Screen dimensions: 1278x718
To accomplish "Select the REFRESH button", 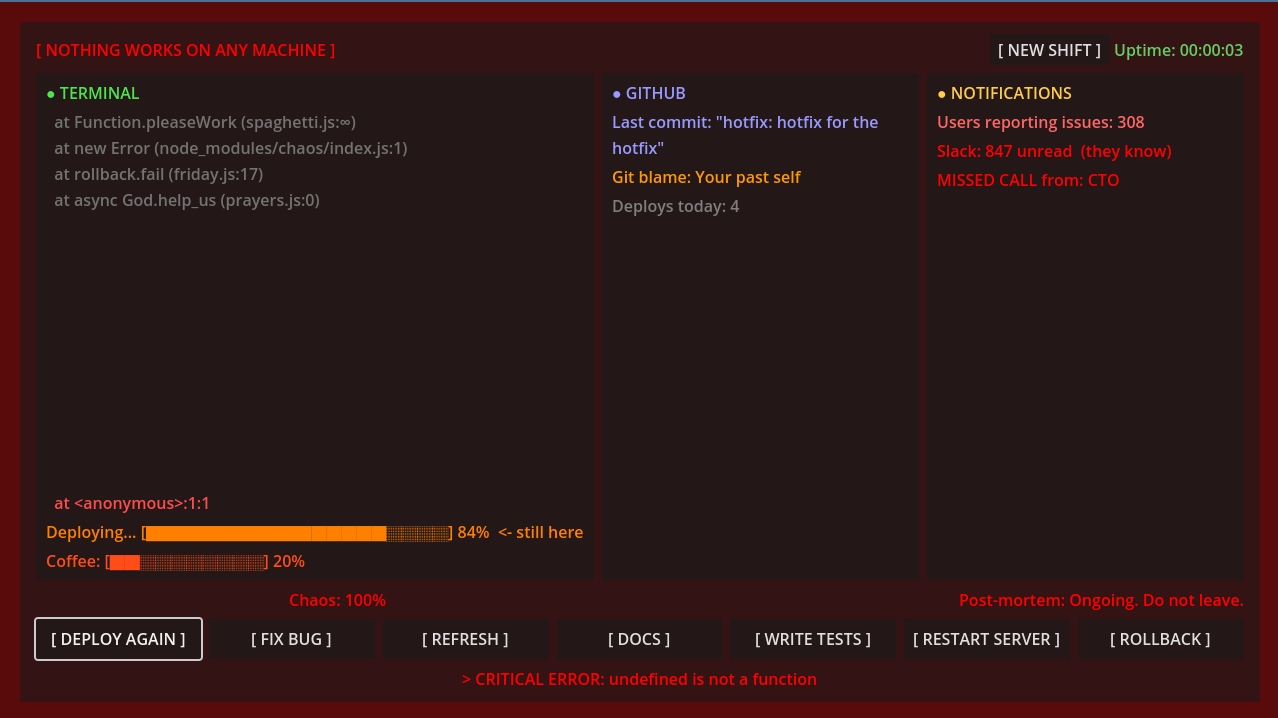I will click(x=465, y=639).
